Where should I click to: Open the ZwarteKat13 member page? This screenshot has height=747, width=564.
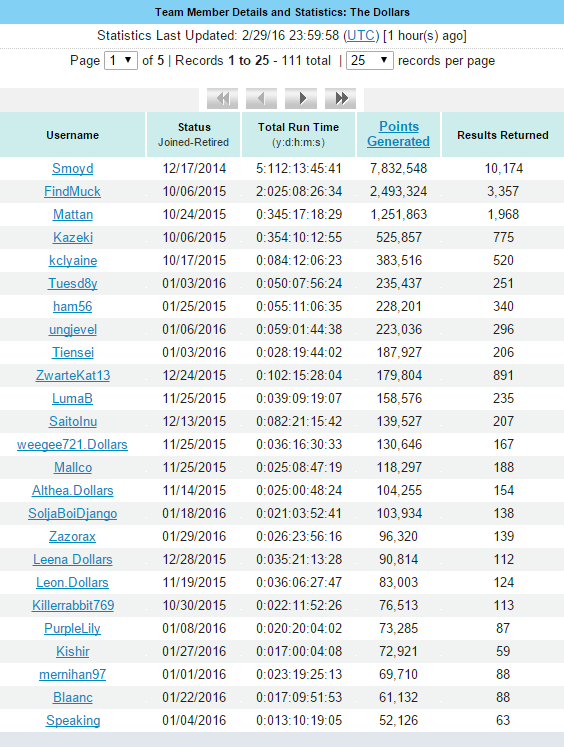coord(72,375)
